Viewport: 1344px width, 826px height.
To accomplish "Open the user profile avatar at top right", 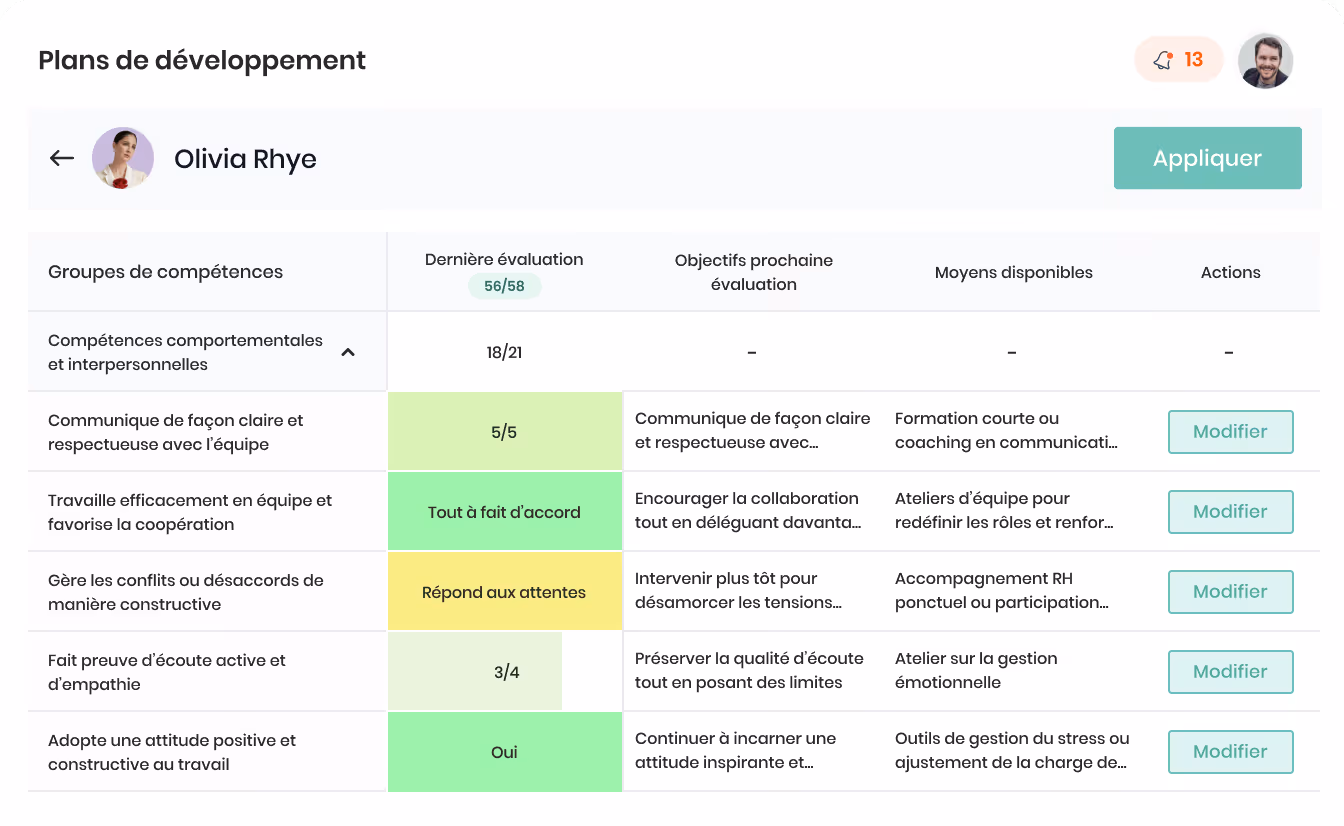I will pos(1265,61).
